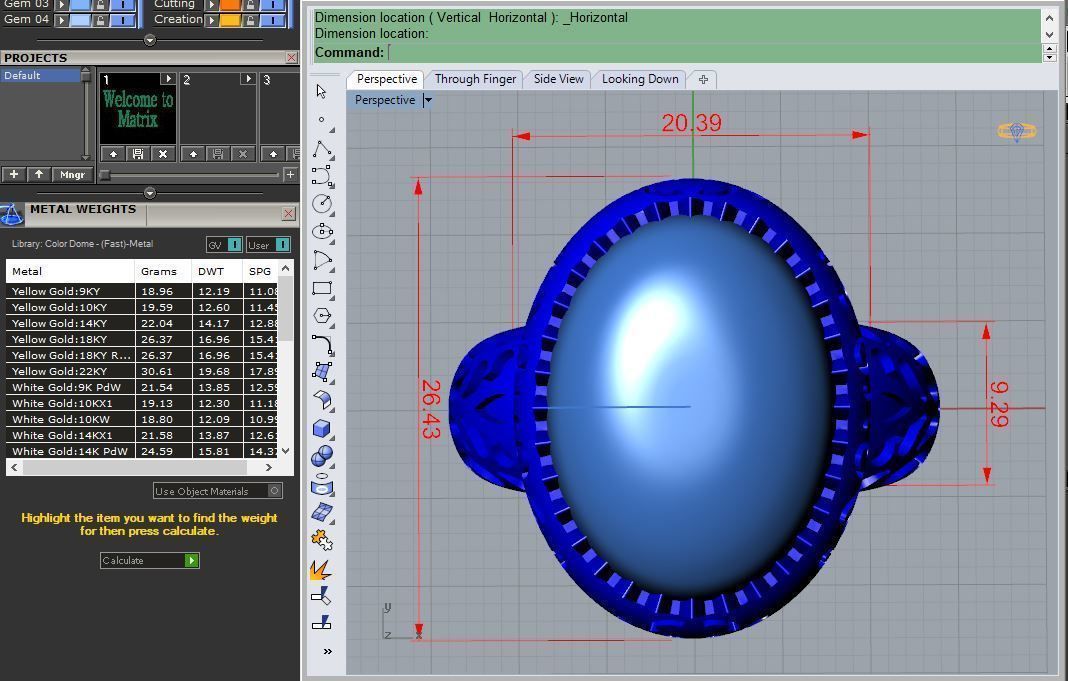
Task: Close the Metal Weights panel
Action: click(x=288, y=214)
